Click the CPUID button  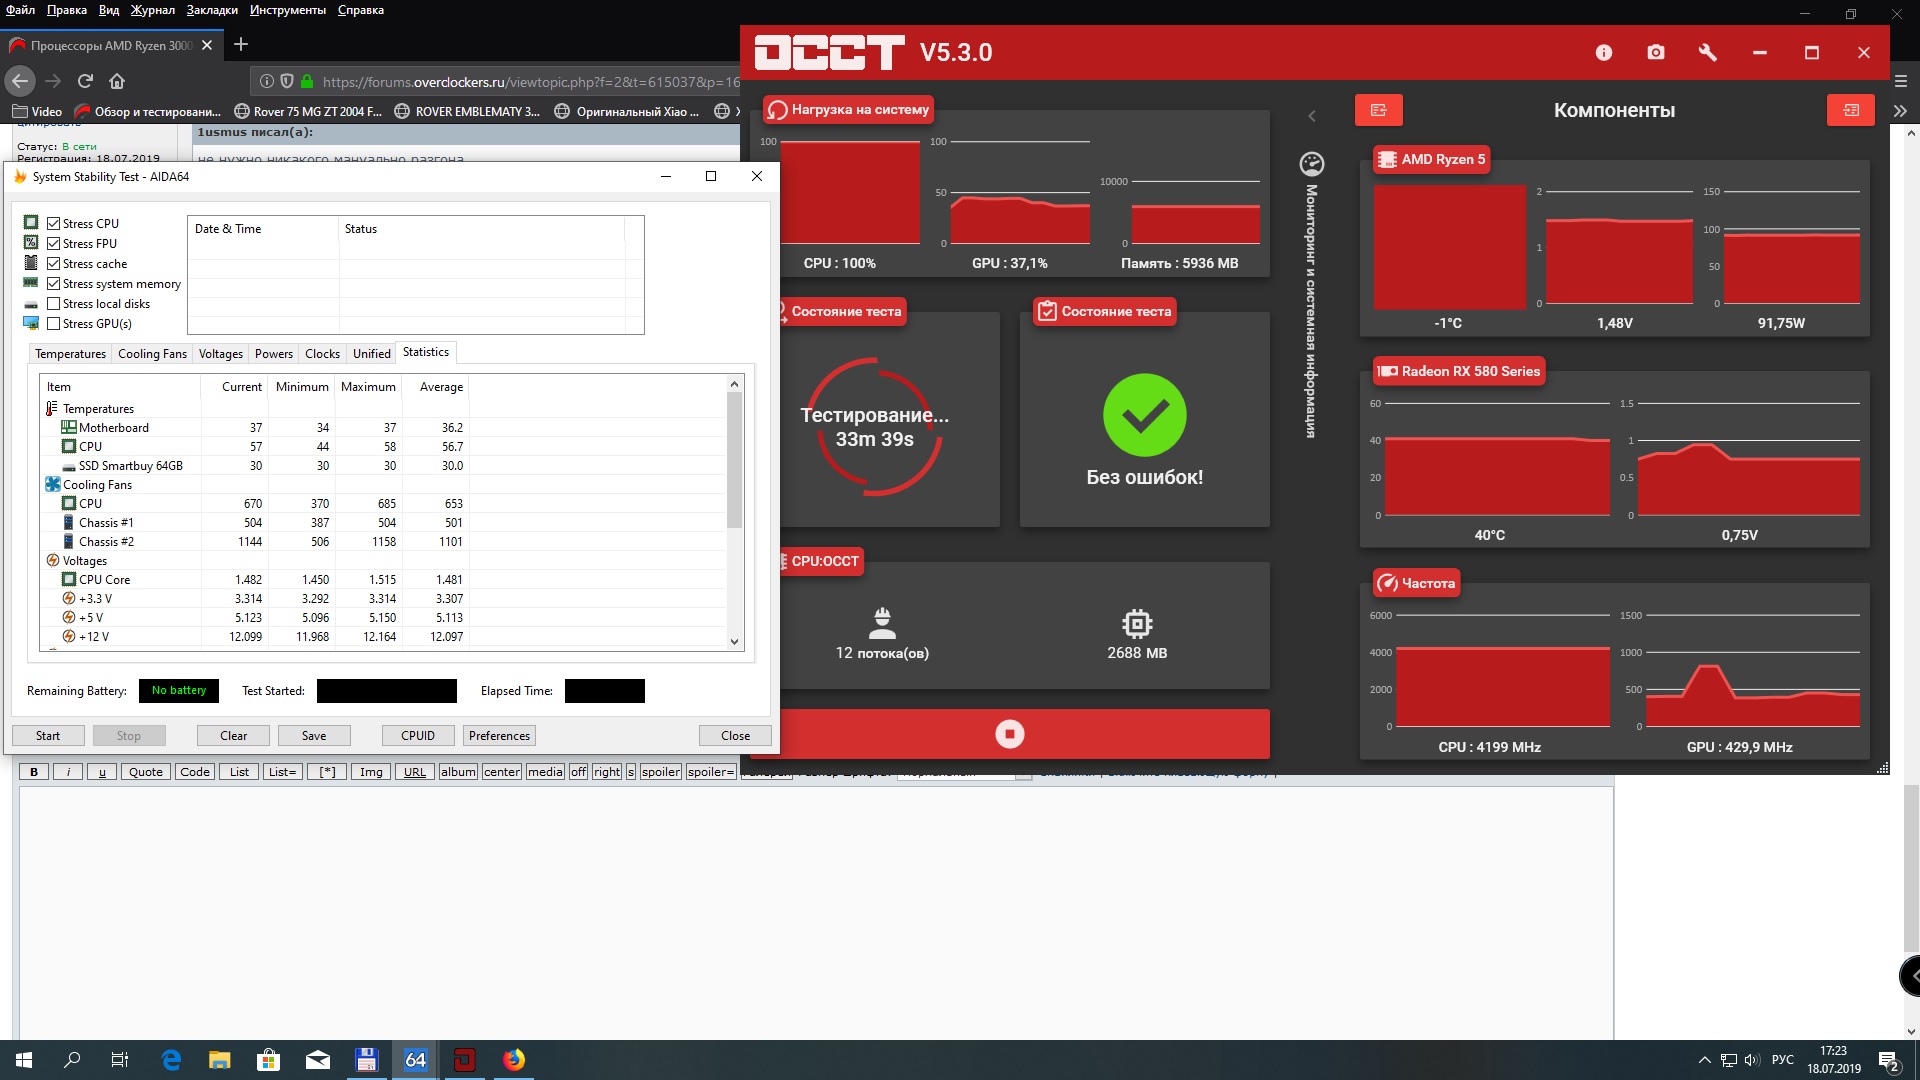(418, 736)
